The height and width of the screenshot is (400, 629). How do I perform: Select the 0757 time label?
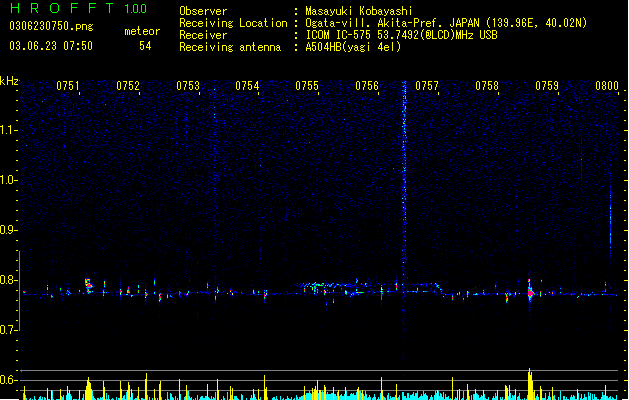(427, 86)
